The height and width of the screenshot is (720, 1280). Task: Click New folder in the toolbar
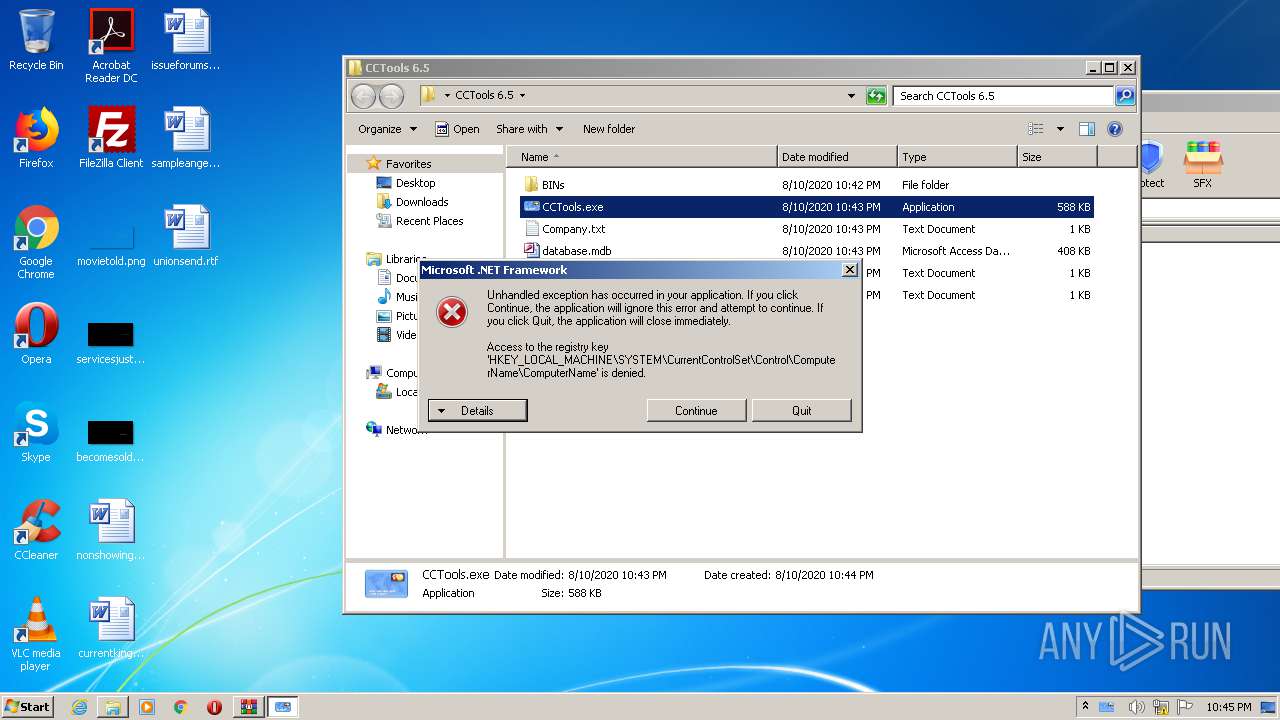609,129
